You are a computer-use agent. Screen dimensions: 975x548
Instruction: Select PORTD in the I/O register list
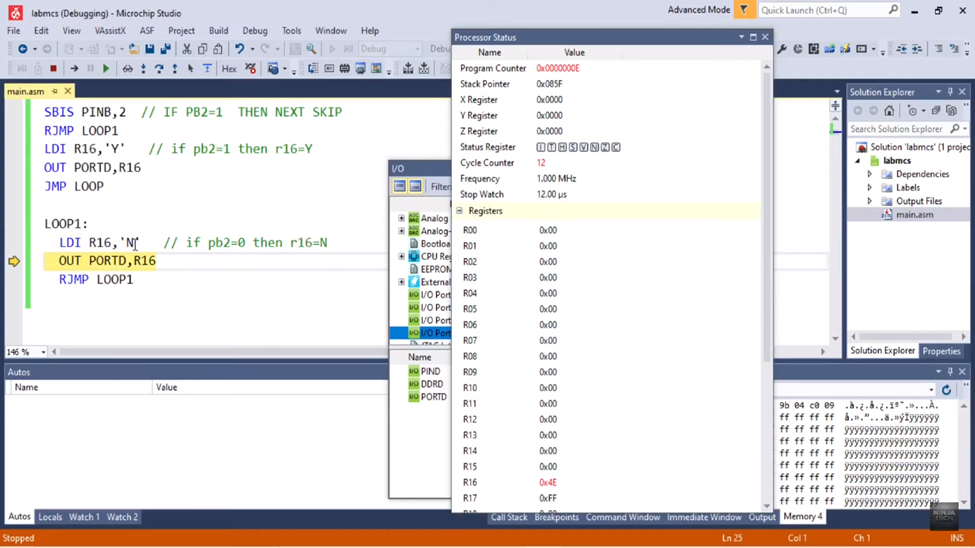(433, 397)
